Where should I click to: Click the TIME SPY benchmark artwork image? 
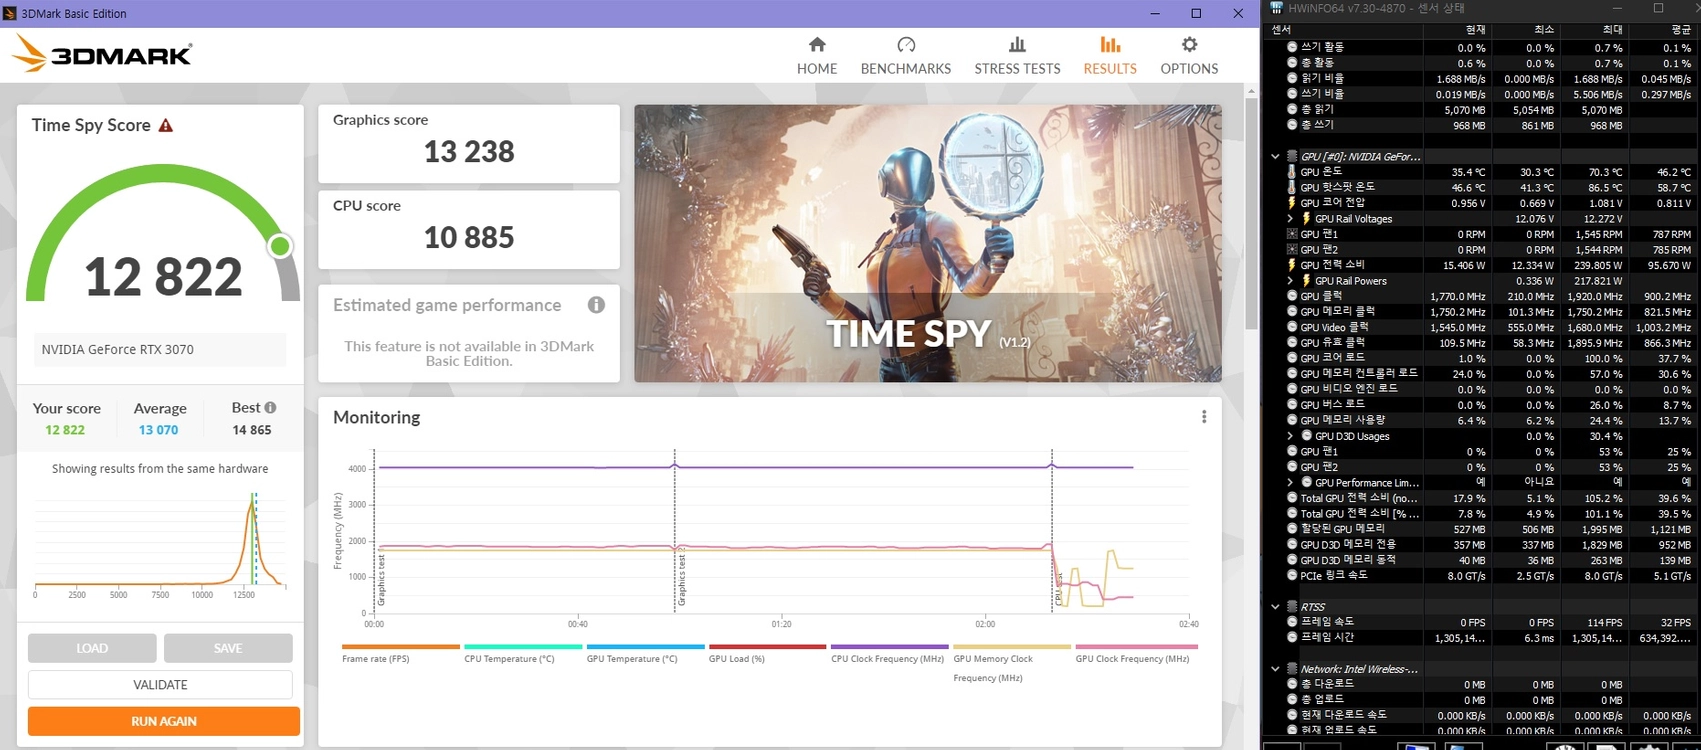coord(928,243)
